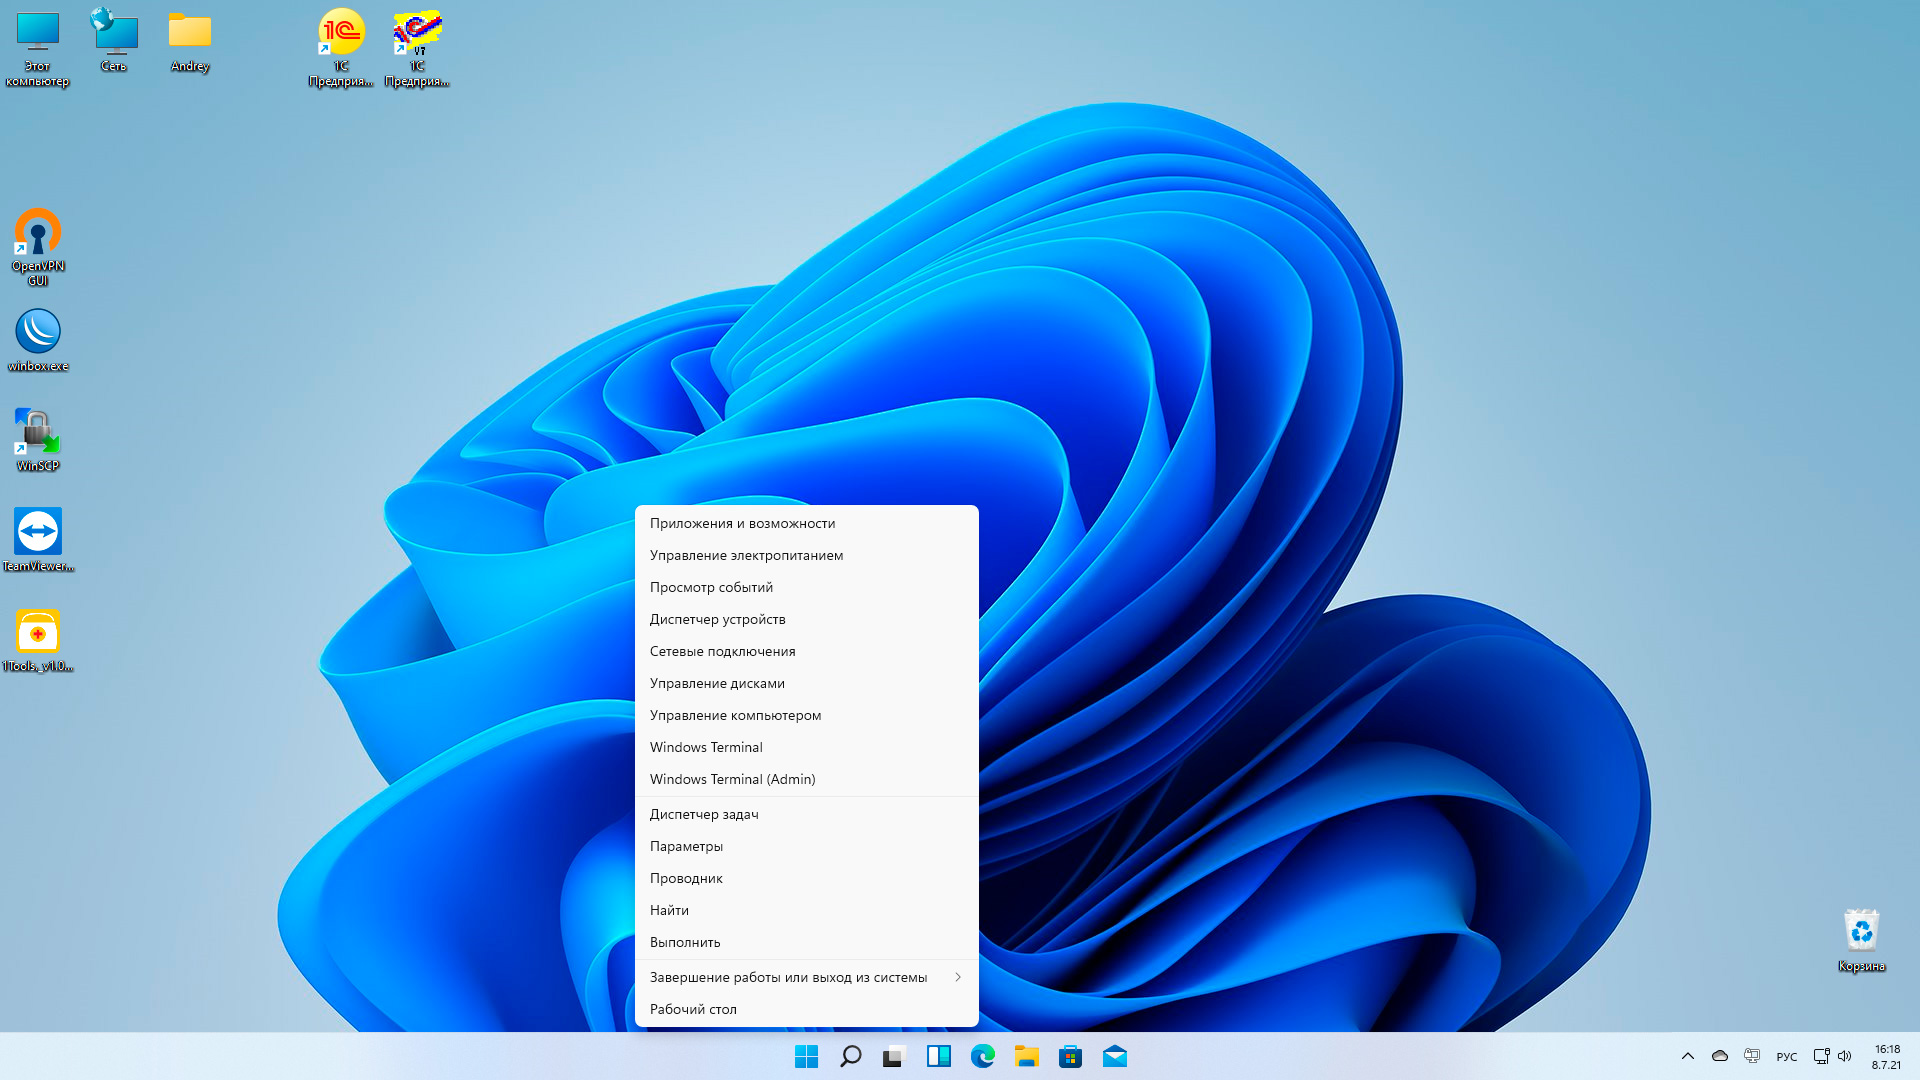1920x1080 pixels.
Task: Select the TeamViewer desktop icon
Action: click(x=38, y=532)
